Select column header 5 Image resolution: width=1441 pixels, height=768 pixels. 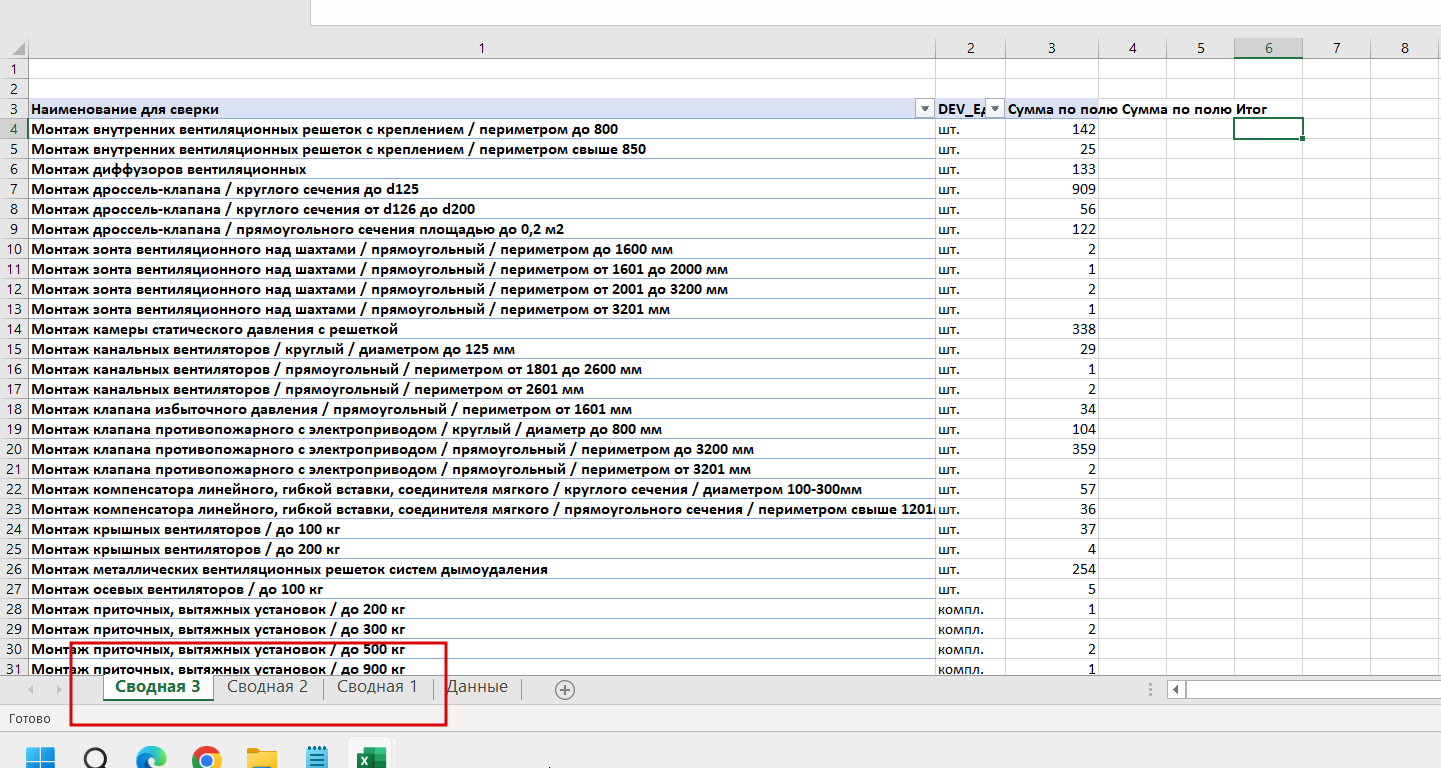coord(1200,48)
